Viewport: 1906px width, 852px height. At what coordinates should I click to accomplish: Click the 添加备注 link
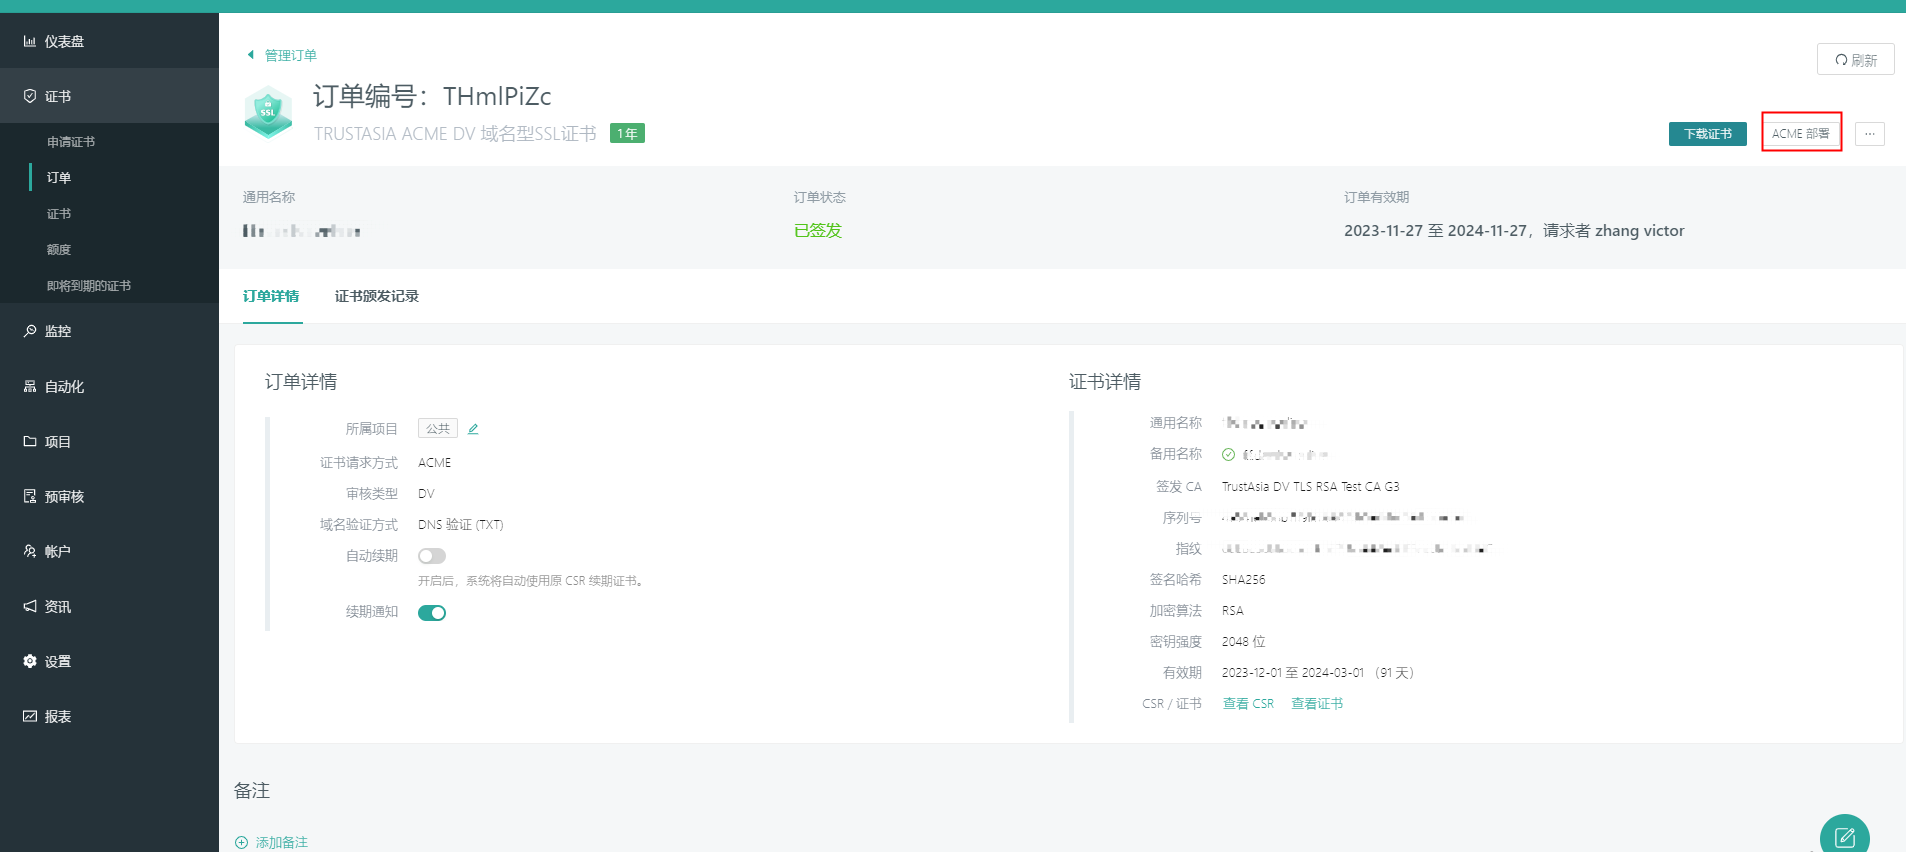point(281,843)
